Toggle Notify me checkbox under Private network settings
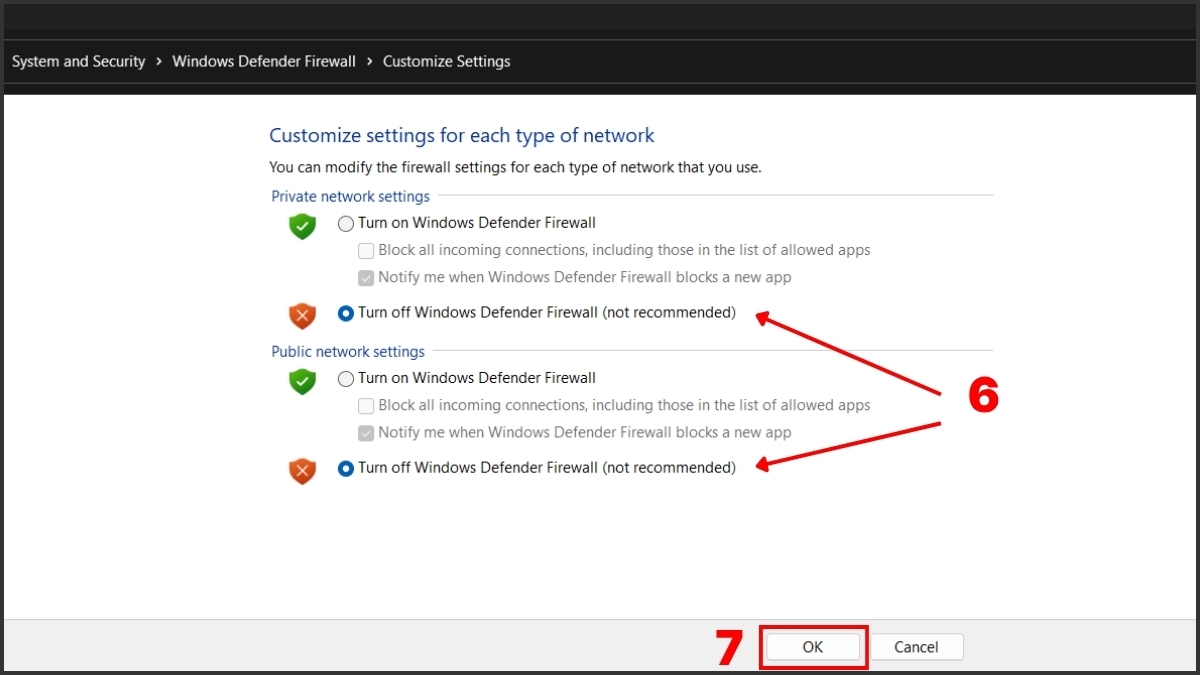The height and width of the screenshot is (675, 1200). point(366,277)
